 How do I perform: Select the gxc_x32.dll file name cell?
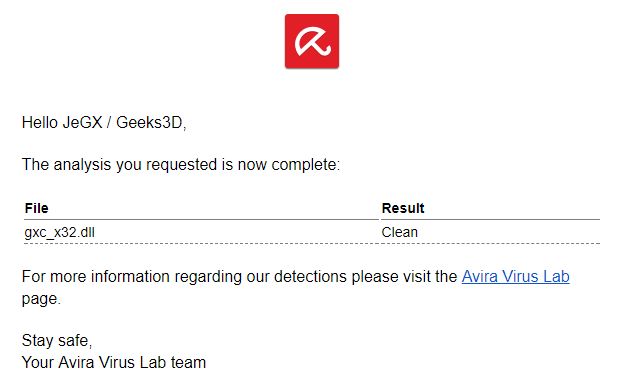59,232
